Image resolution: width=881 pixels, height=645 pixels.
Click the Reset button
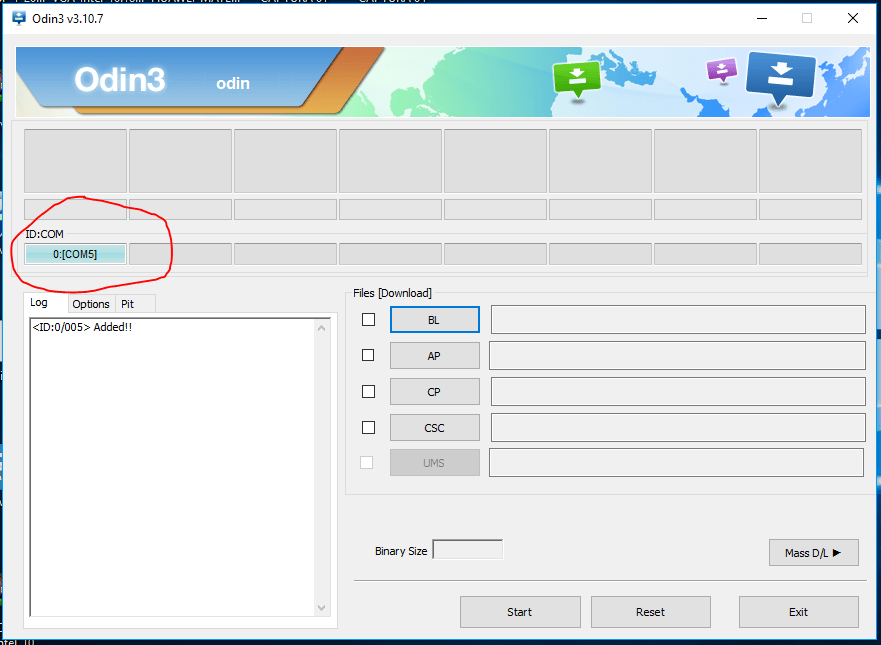click(x=651, y=612)
